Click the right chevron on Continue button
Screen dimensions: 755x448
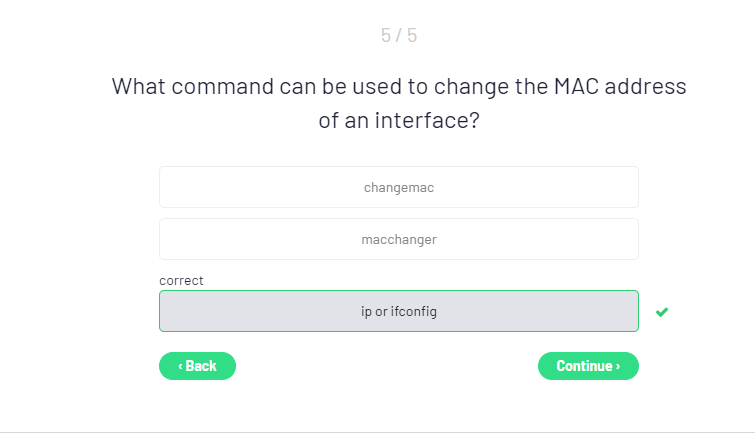[618, 366]
